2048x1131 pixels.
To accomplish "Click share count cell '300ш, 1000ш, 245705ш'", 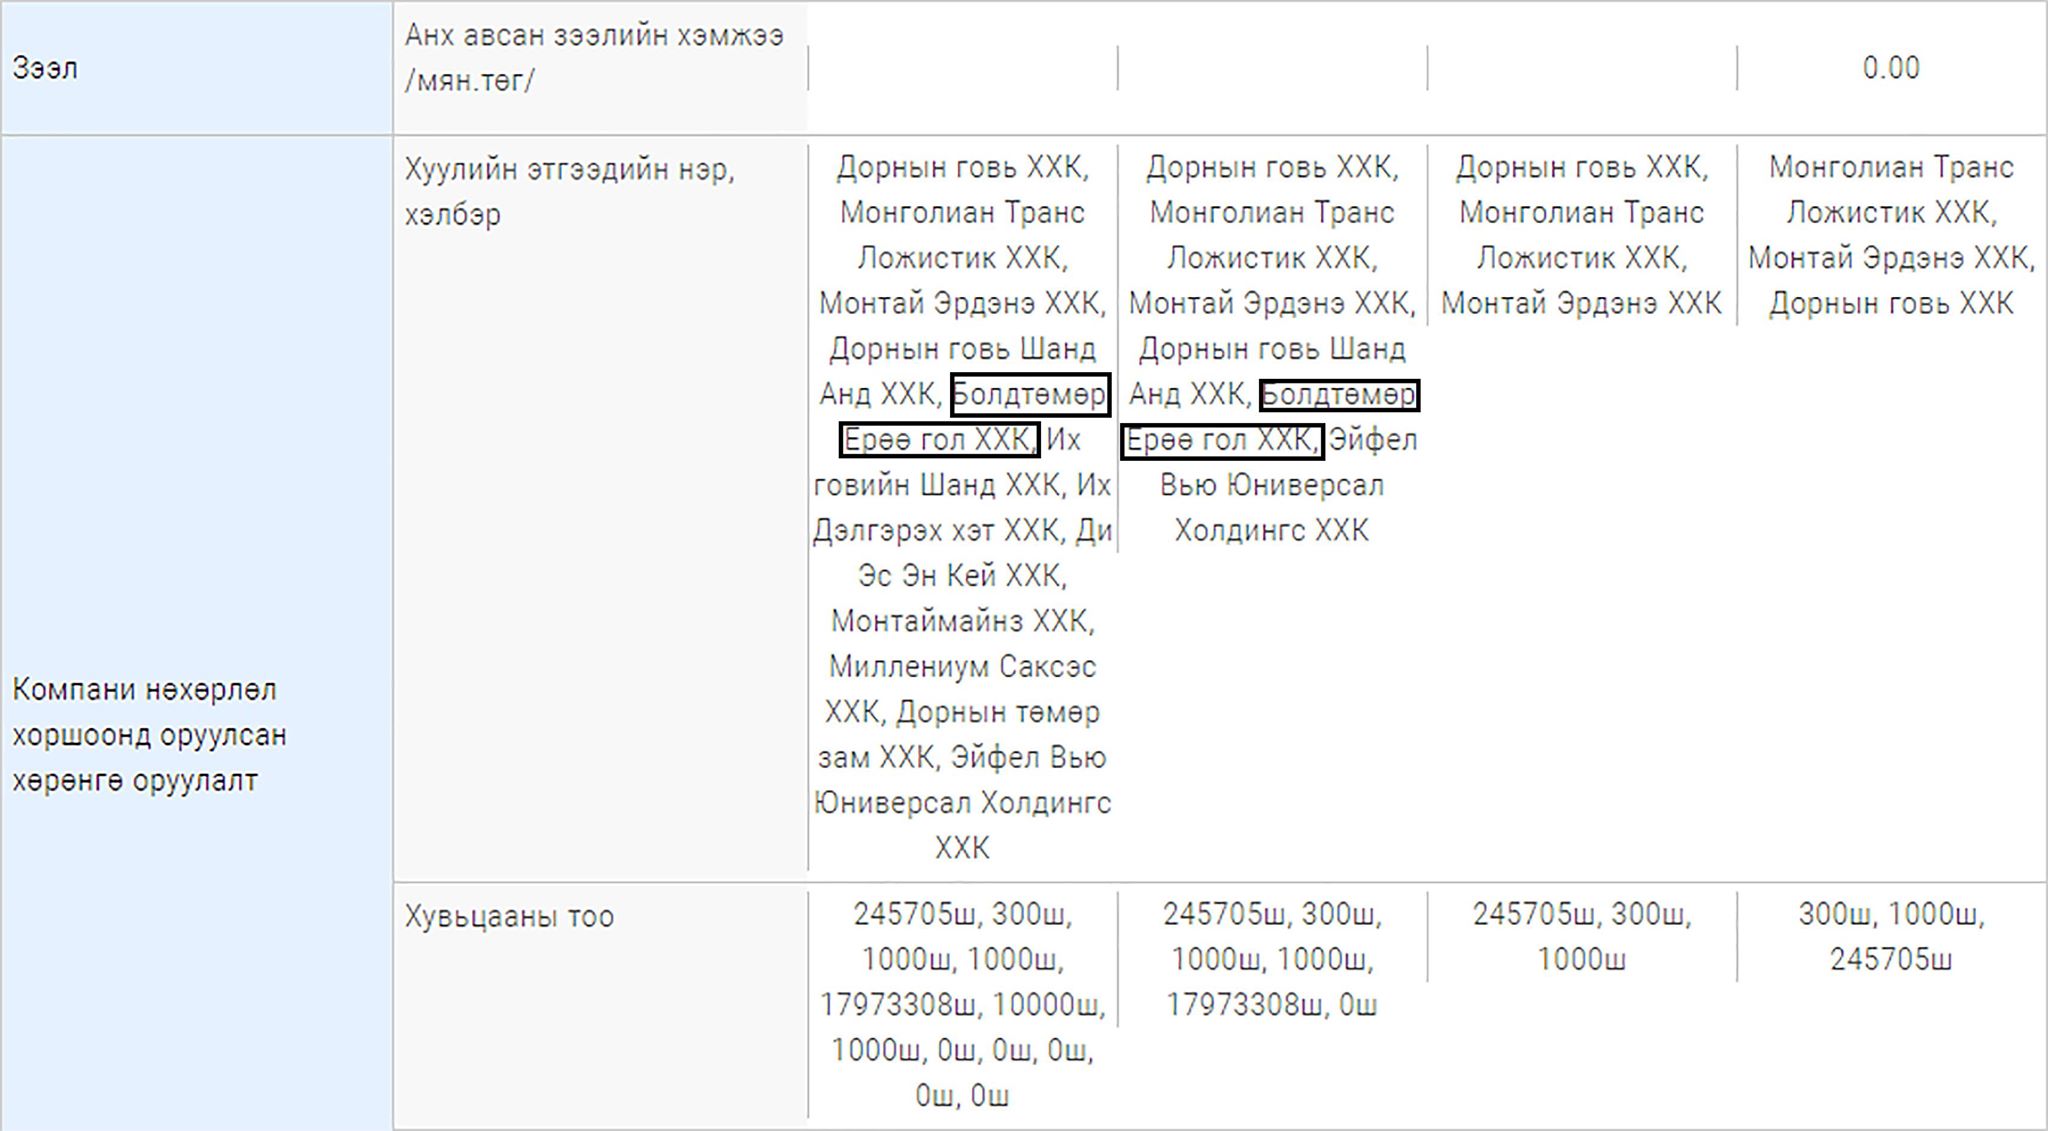I will click(1890, 937).
